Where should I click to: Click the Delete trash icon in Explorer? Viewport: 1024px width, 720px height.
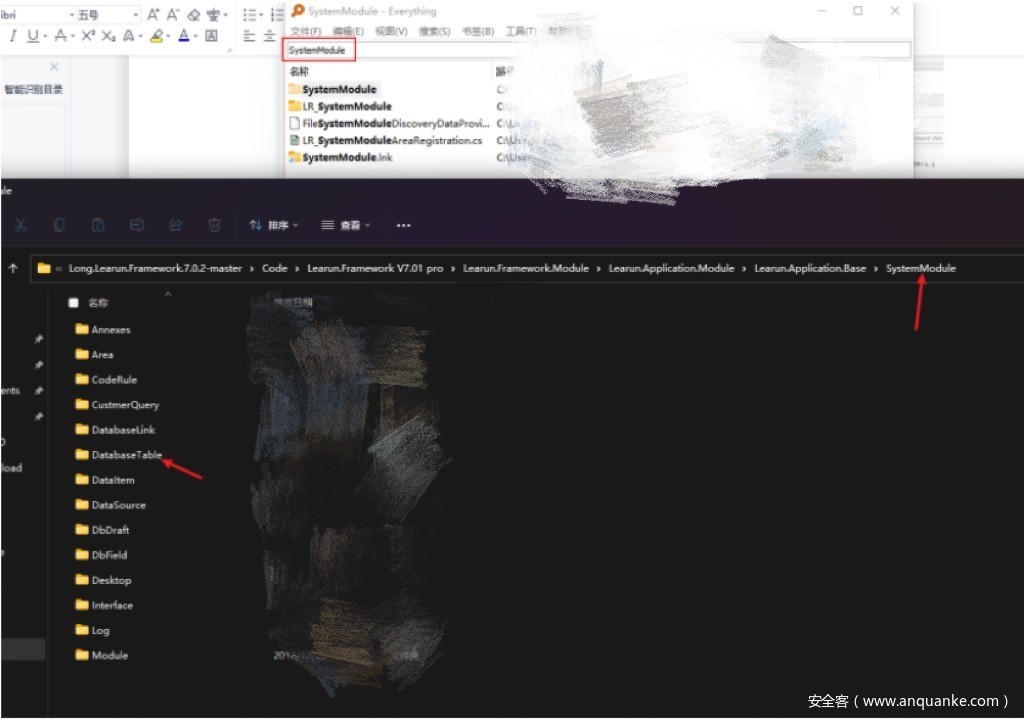click(x=214, y=225)
